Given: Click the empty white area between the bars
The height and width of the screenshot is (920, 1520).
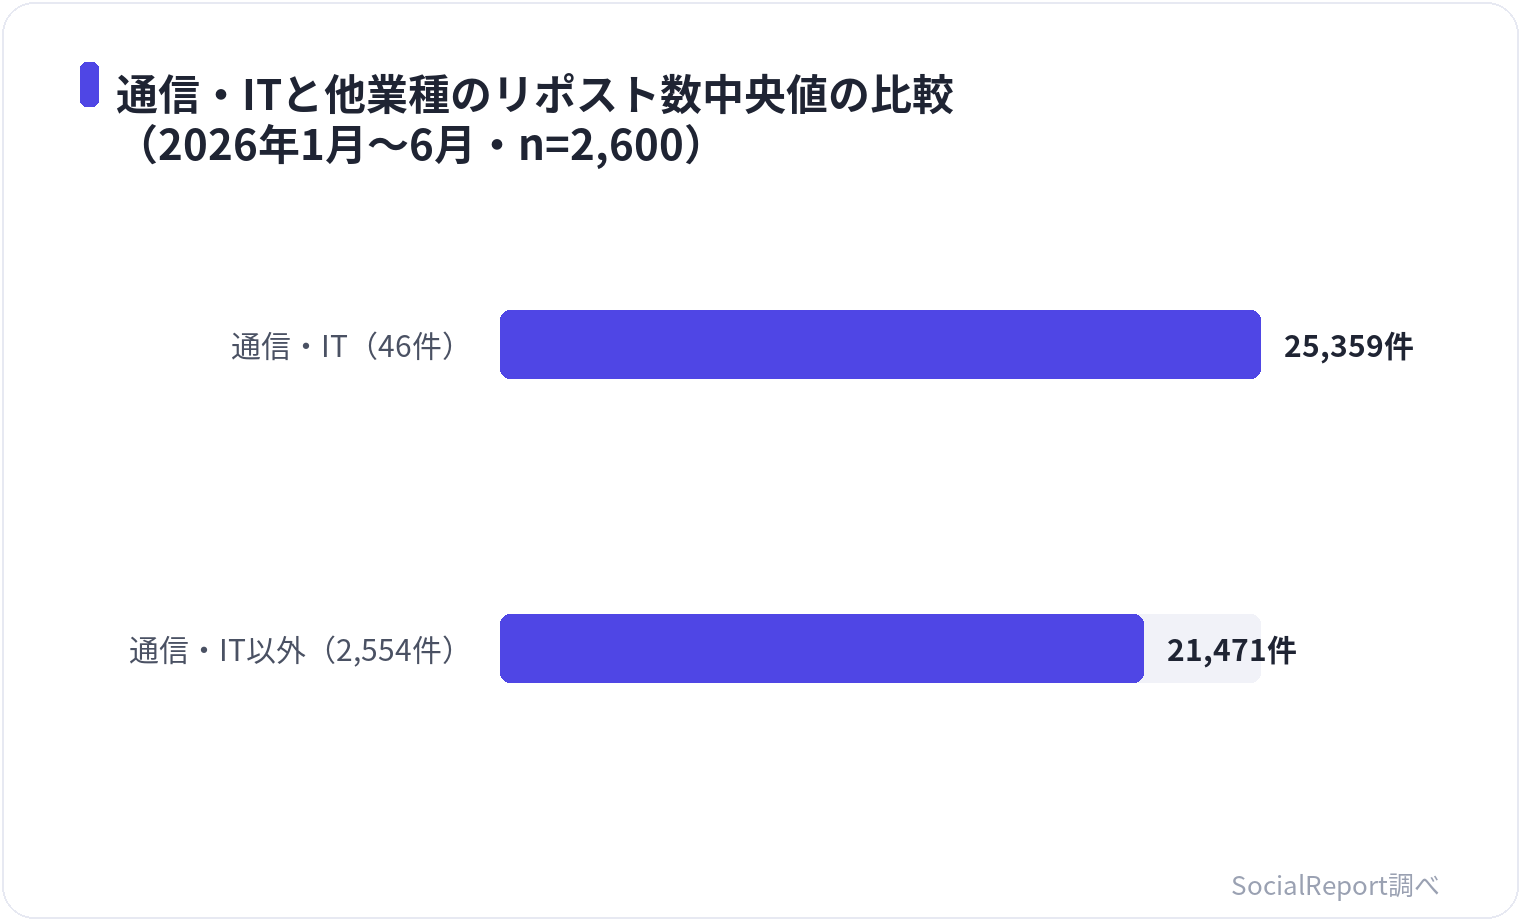Looking at the screenshot, I should click(x=880, y=497).
